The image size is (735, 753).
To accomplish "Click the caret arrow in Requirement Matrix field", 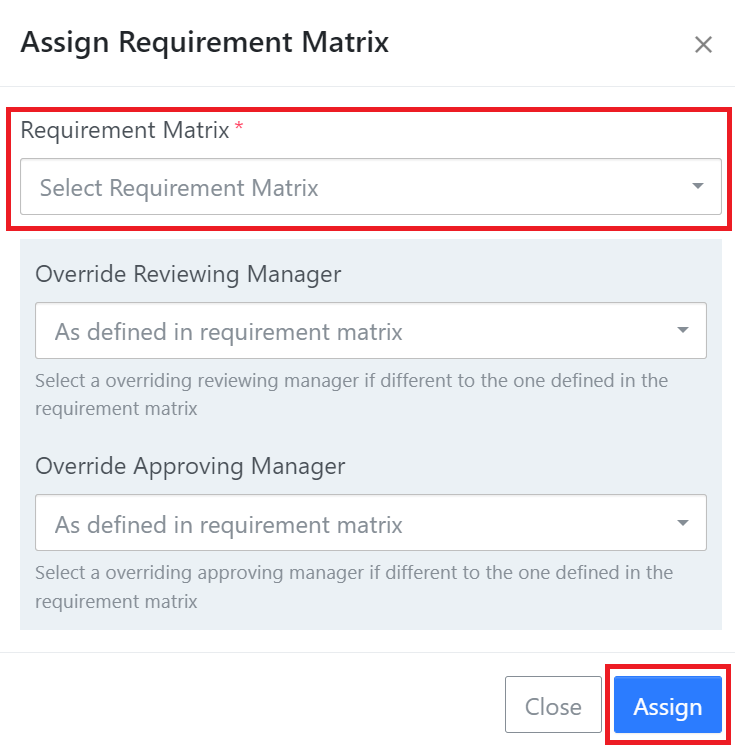I will (x=698, y=186).
